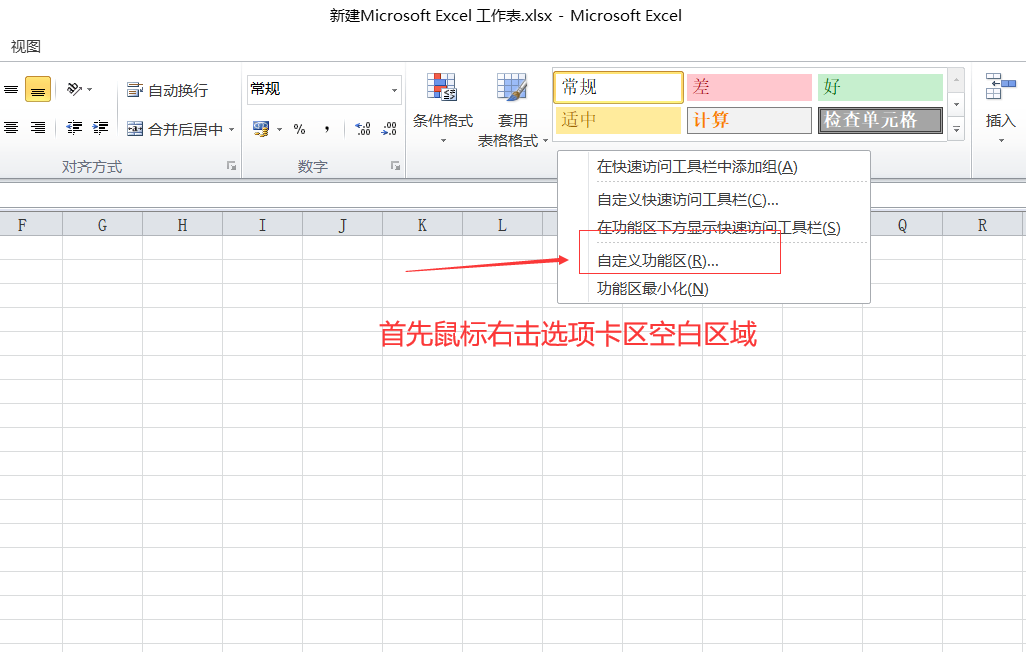Increase decimal places icon
1026x652 pixels.
tap(363, 129)
